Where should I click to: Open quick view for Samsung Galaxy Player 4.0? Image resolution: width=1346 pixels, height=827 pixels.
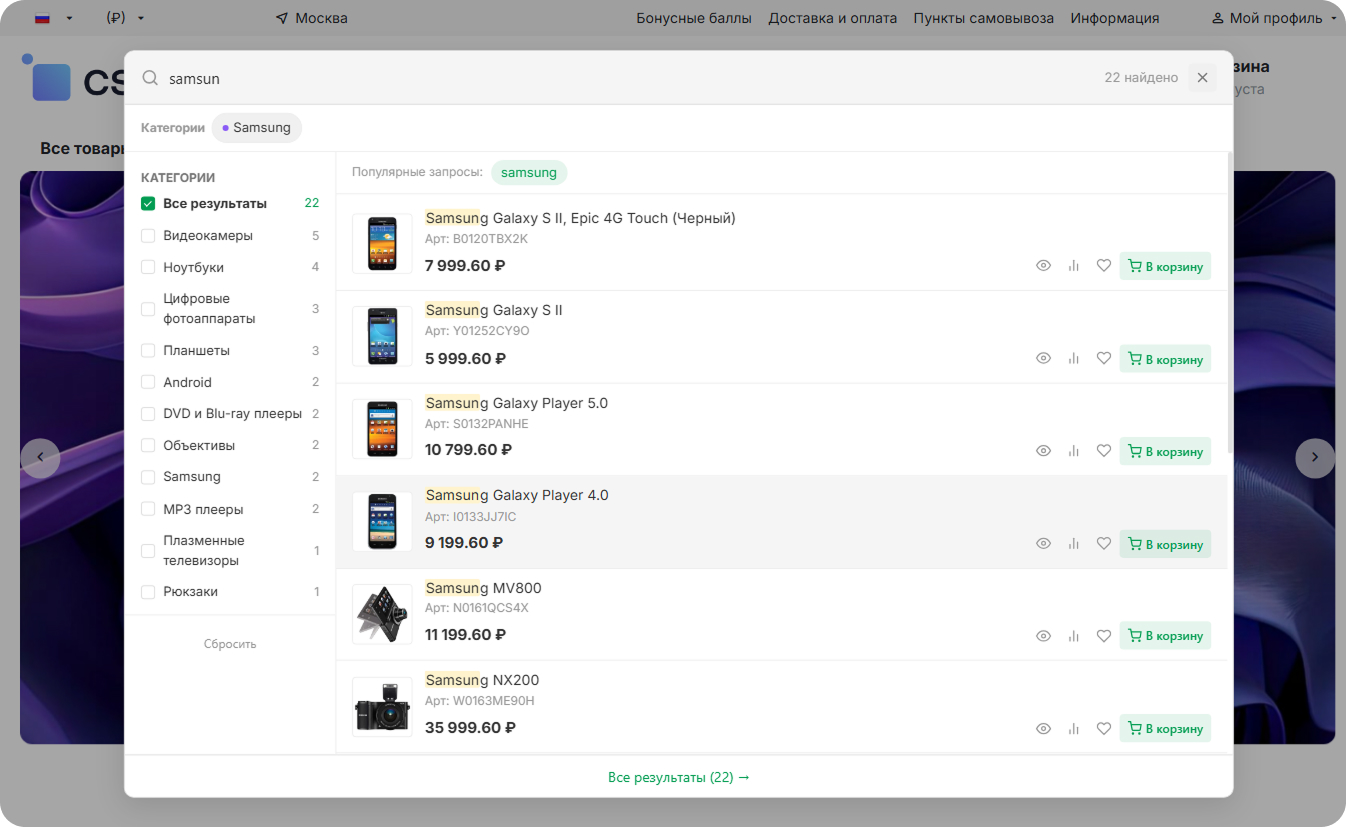click(x=1043, y=544)
